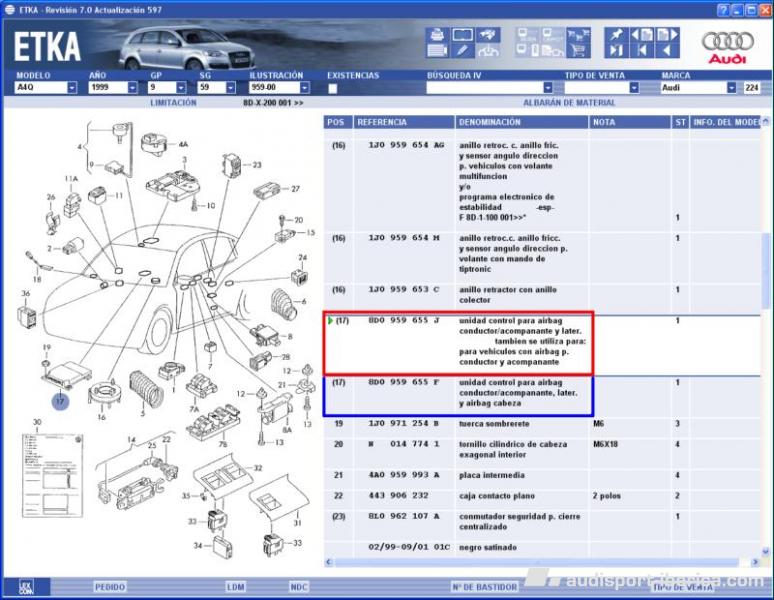Click the horizontal scrollbar right arrow

(755, 562)
